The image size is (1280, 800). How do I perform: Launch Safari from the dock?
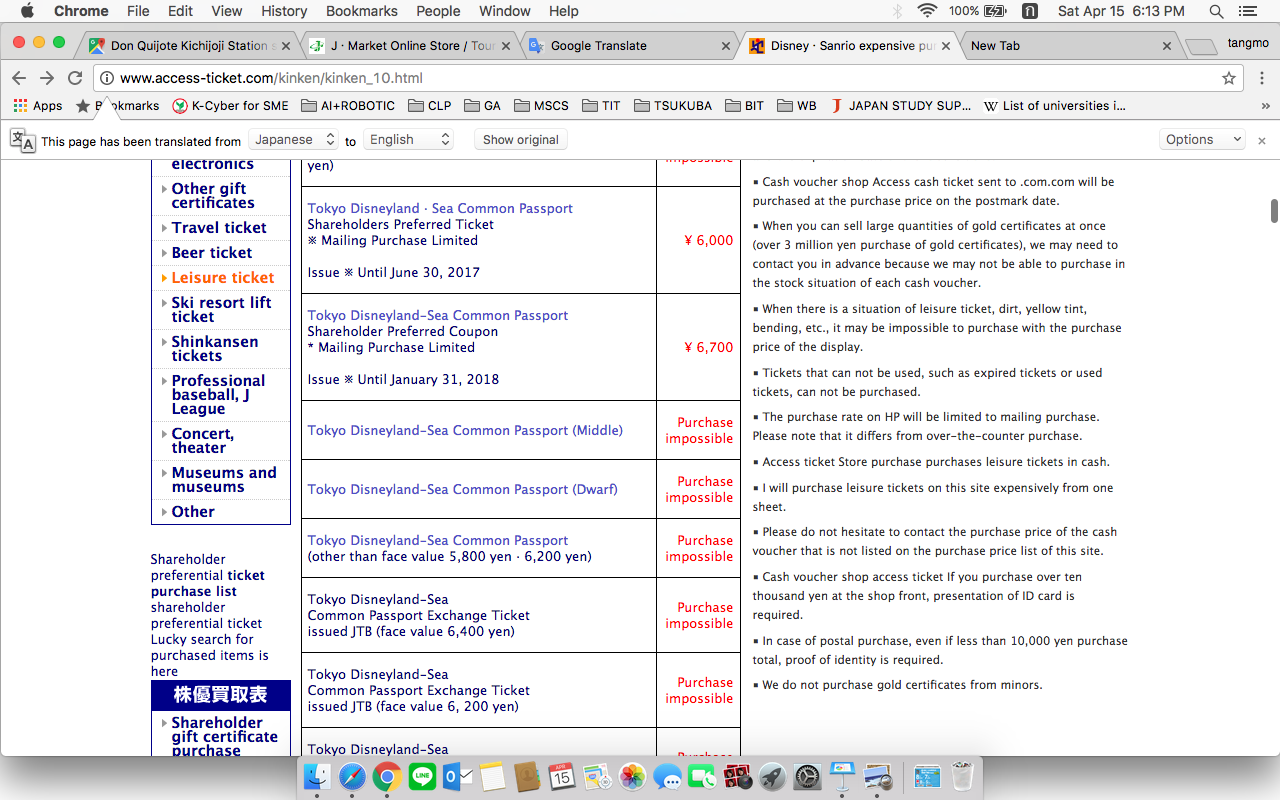point(352,776)
